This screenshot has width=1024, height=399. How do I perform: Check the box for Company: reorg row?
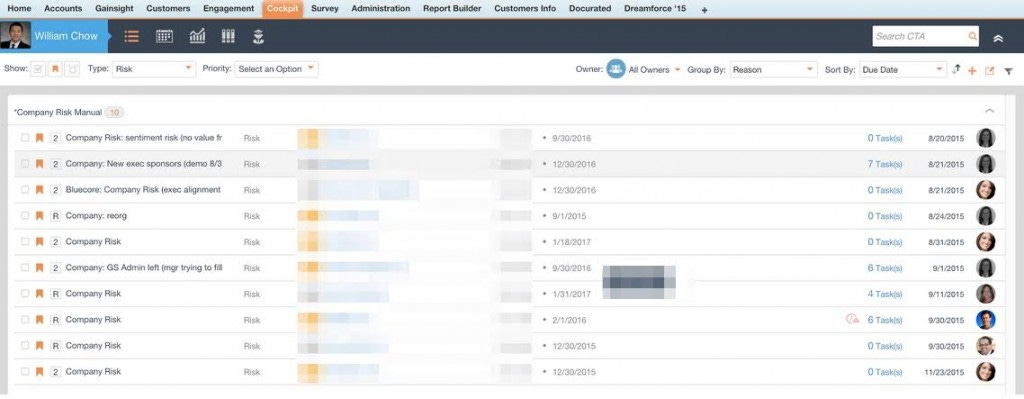(x=25, y=215)
